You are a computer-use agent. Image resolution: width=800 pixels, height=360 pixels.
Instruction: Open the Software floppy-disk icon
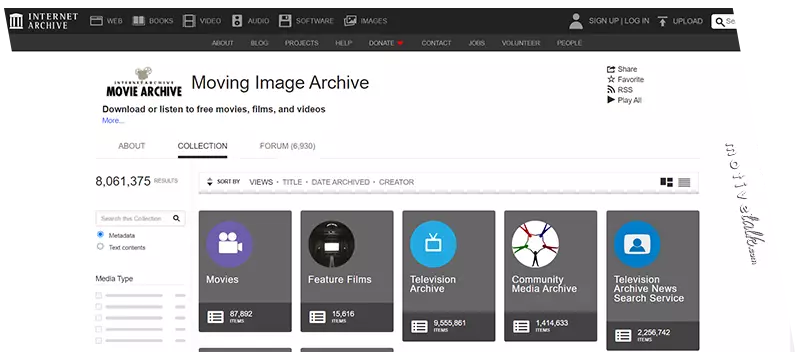click(x=285, y=21)
